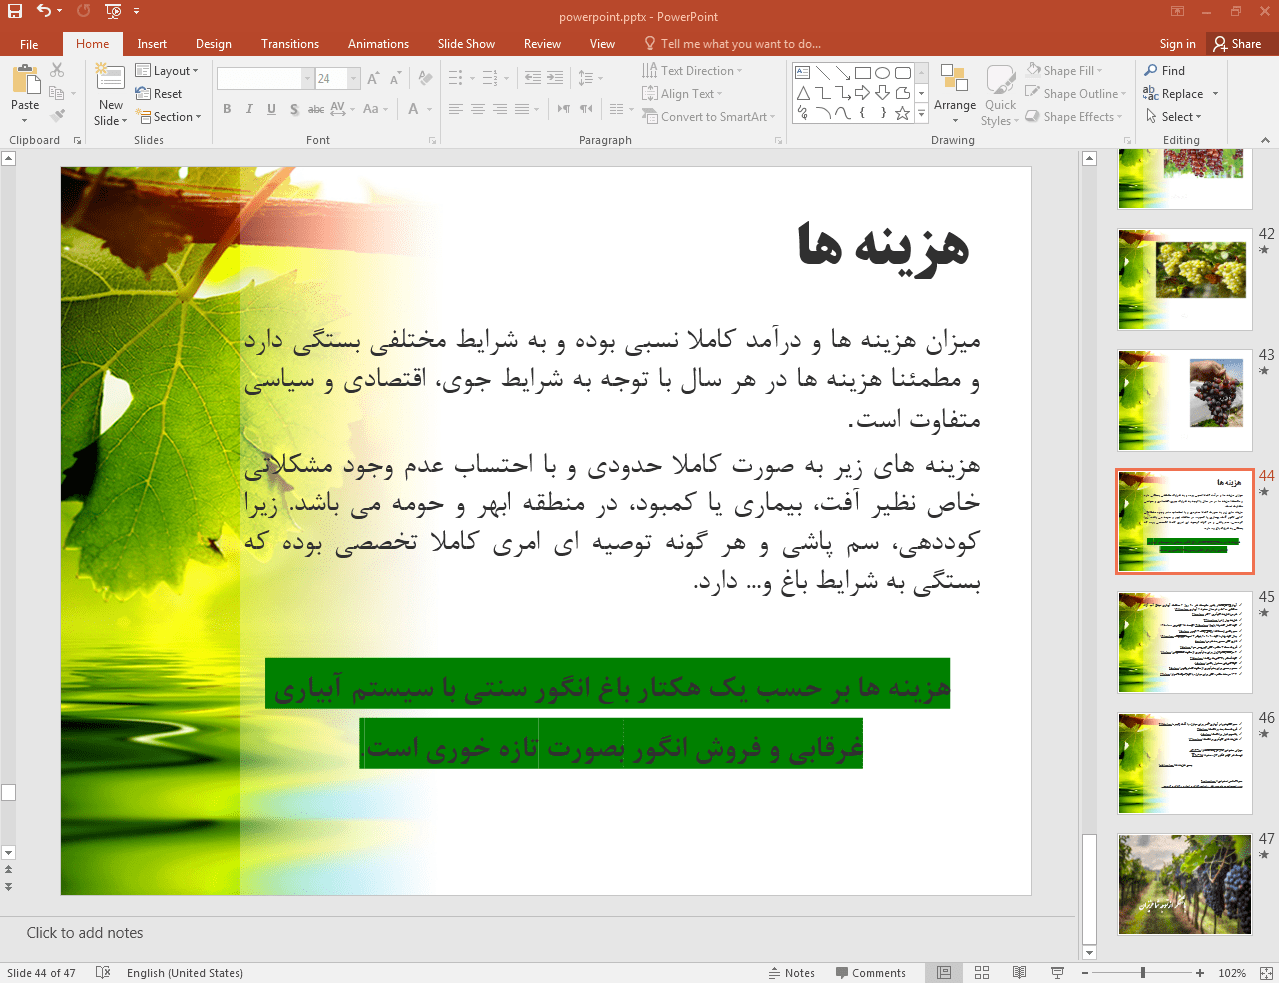Align text to the left
Screen dimensions: 1279x983
pyautogui.click(x=456, y=109)
